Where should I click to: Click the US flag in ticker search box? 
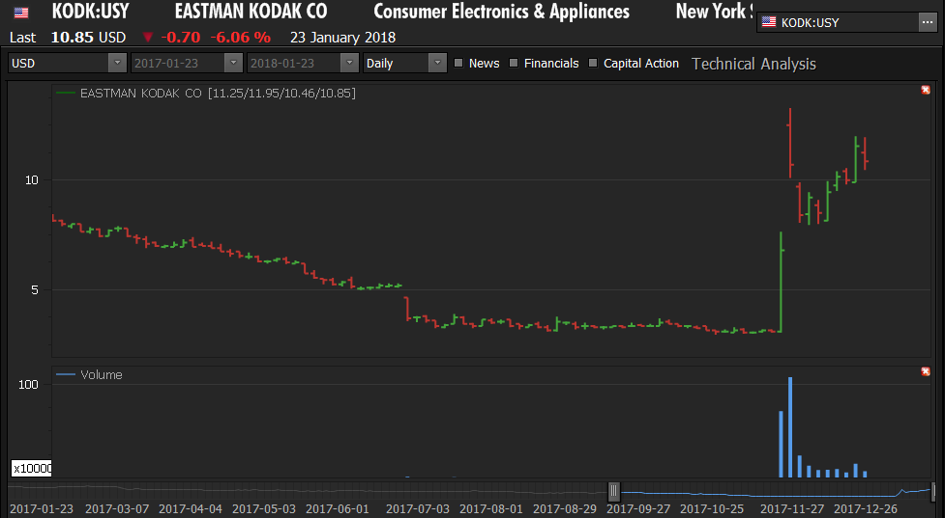pos(768,22)
